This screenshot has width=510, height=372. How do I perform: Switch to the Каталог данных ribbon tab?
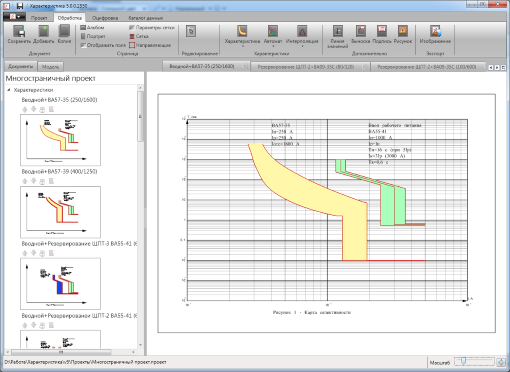click(146, 18)
